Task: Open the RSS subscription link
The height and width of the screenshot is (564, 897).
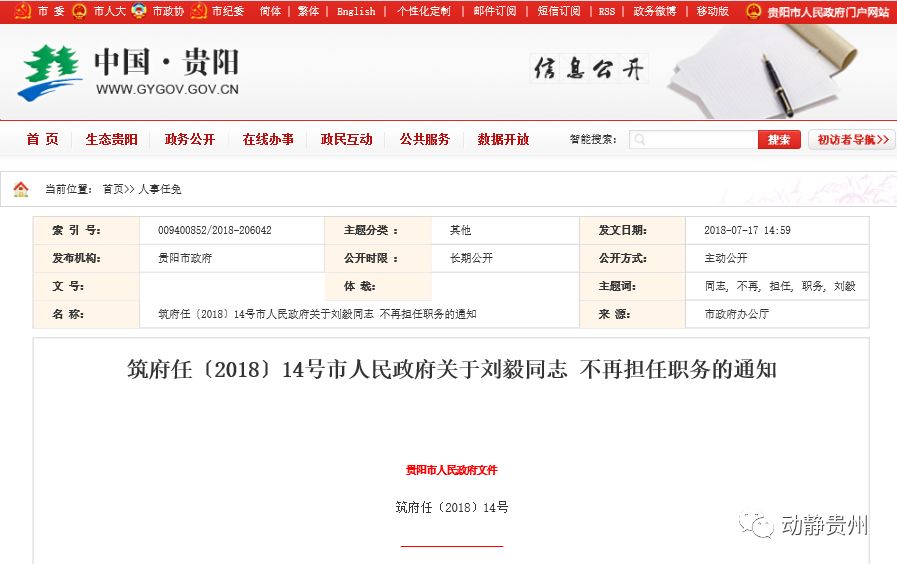Action: pos(607,11)
